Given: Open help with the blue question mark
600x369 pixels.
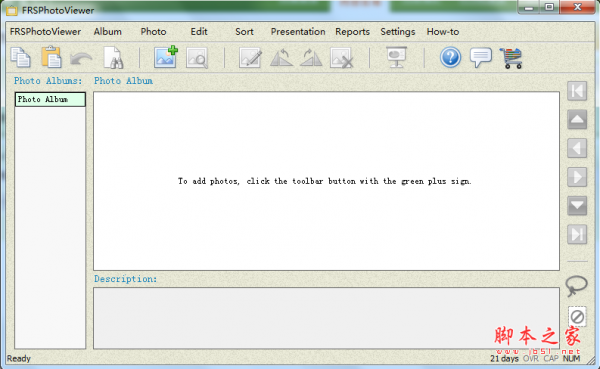Looking at the screenshot, I should 450,57.
